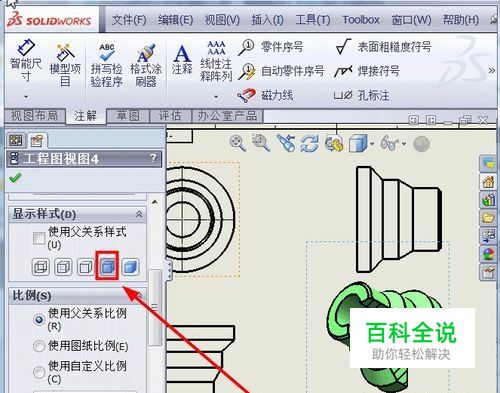
Task: Open Linear Note Pattern tool
Action: click(x=216, y=62)
